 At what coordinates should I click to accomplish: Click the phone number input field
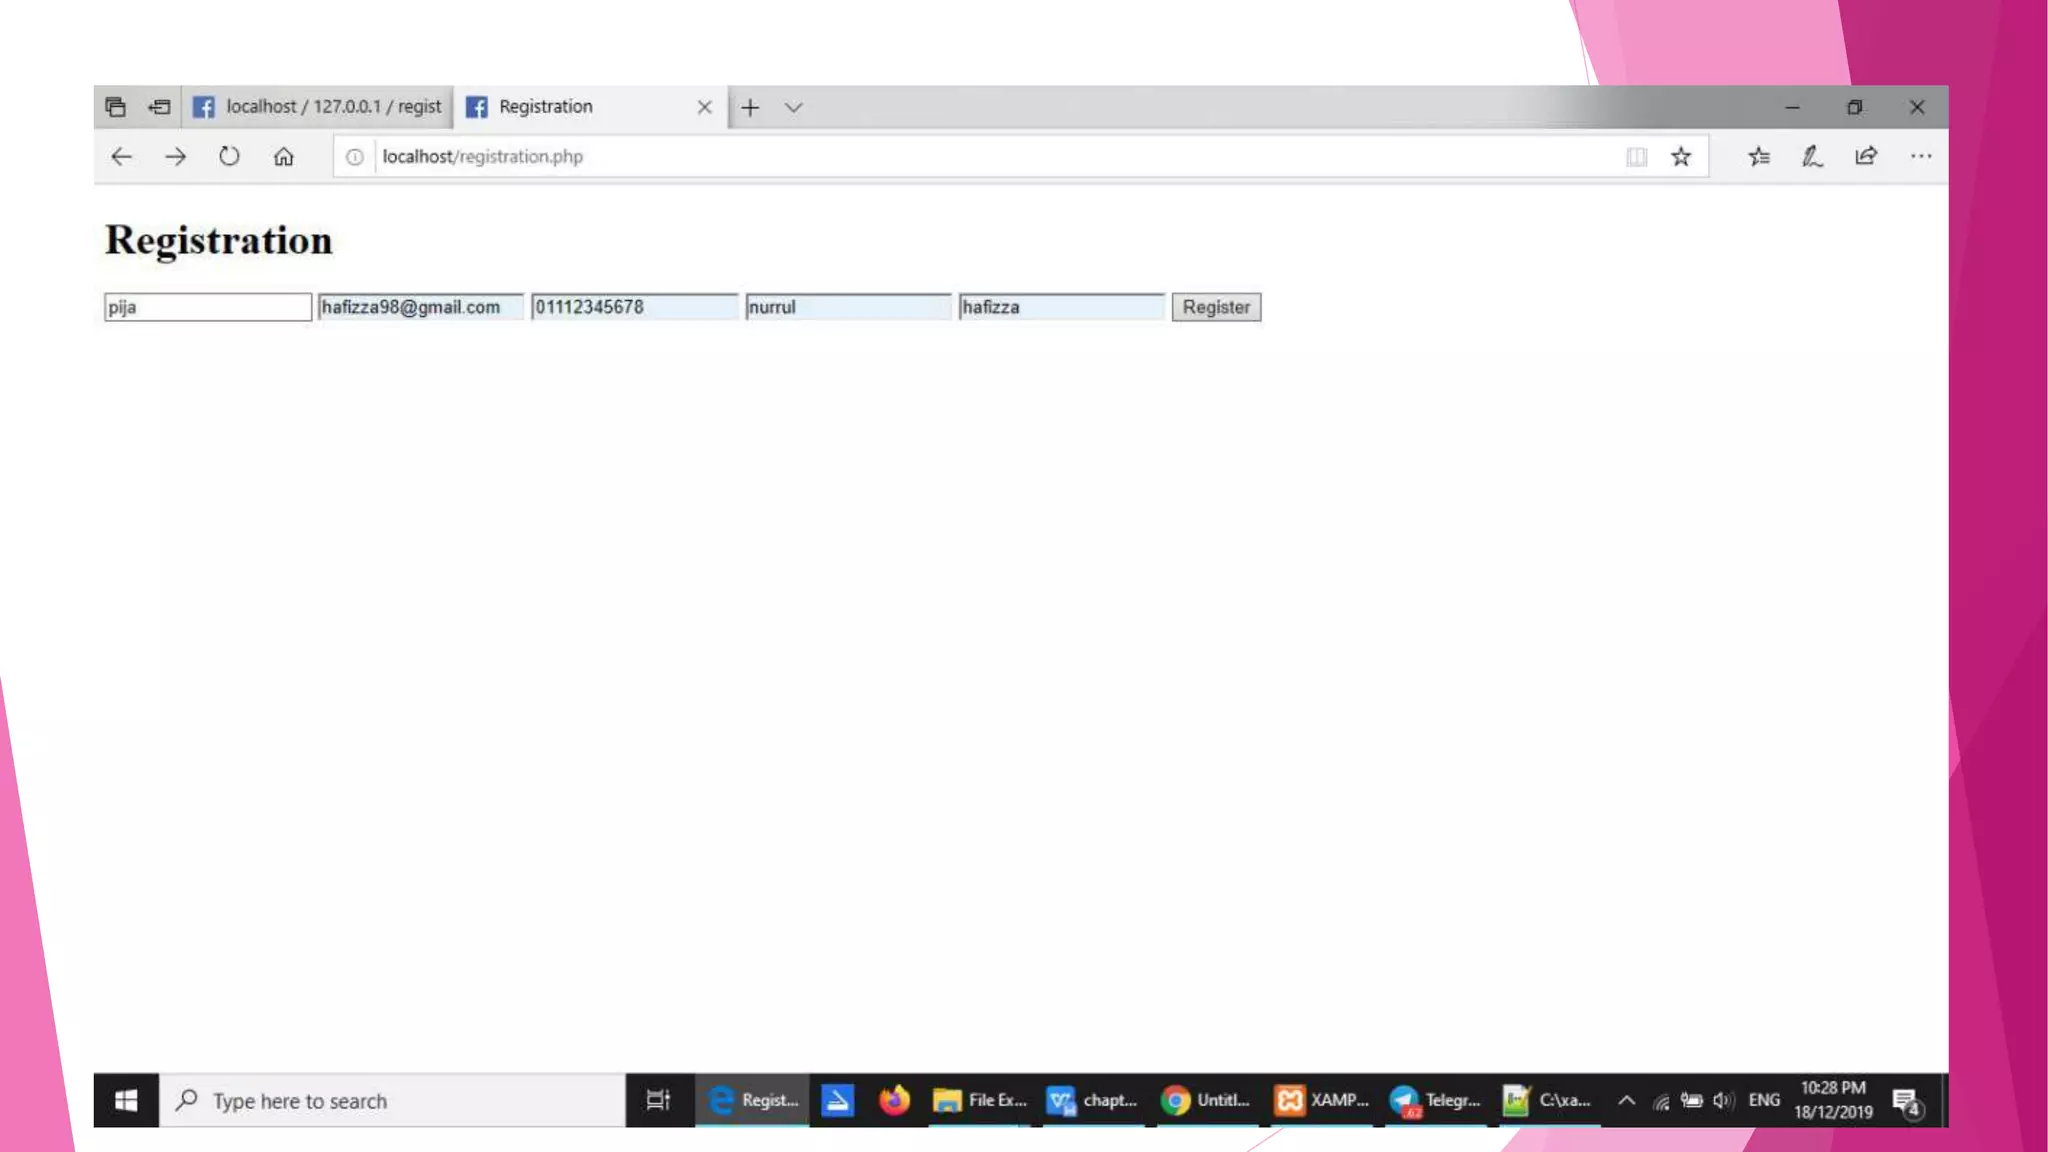634,307
